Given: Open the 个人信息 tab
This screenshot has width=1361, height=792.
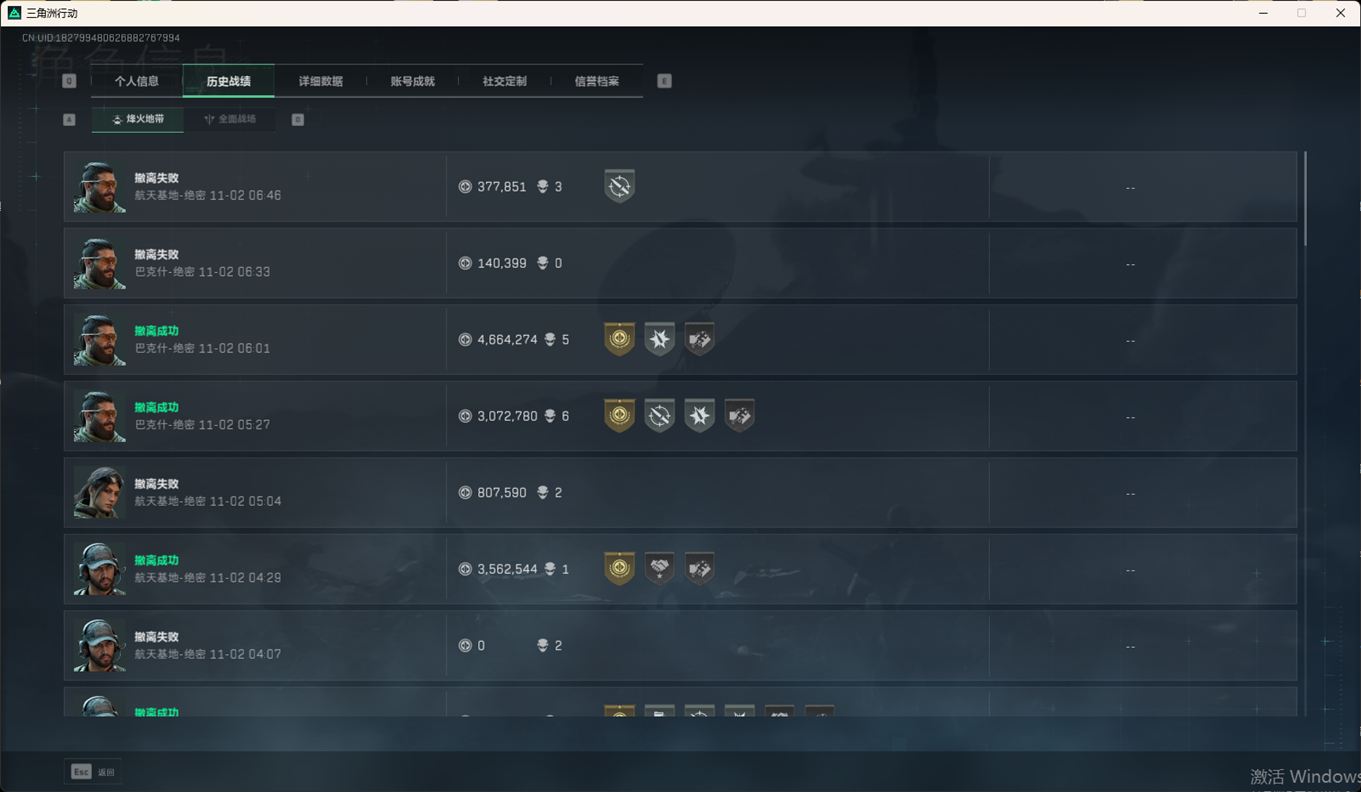Looking at the screenshot, I should (137, 81).
